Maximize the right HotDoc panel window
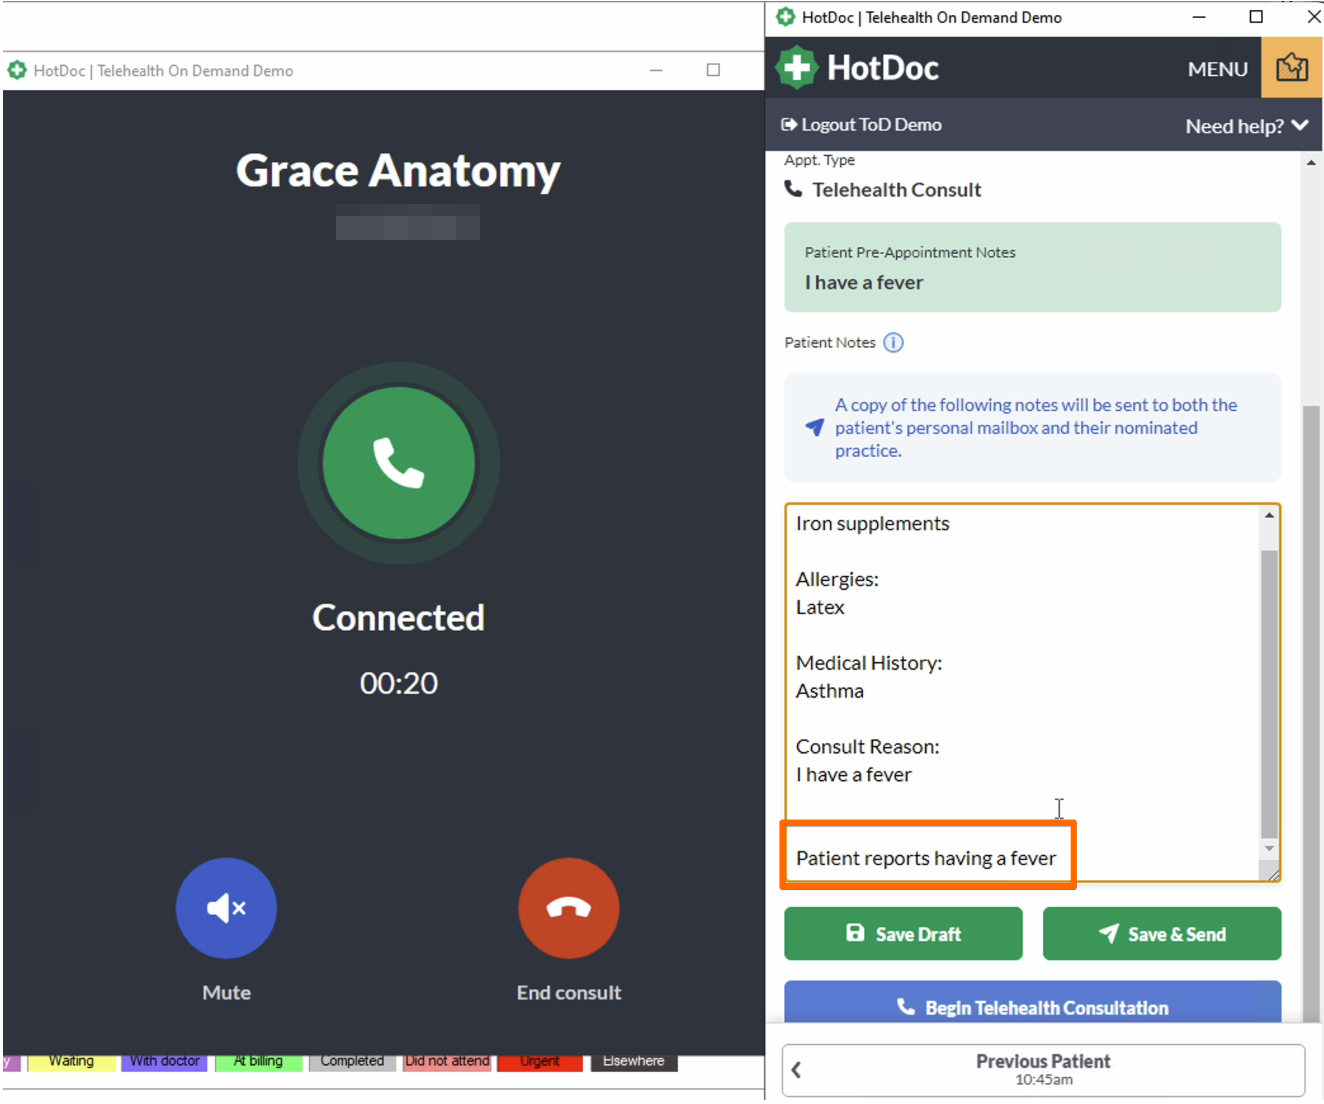Viewport: 1324px width, 1104px height. point(1256,17)
